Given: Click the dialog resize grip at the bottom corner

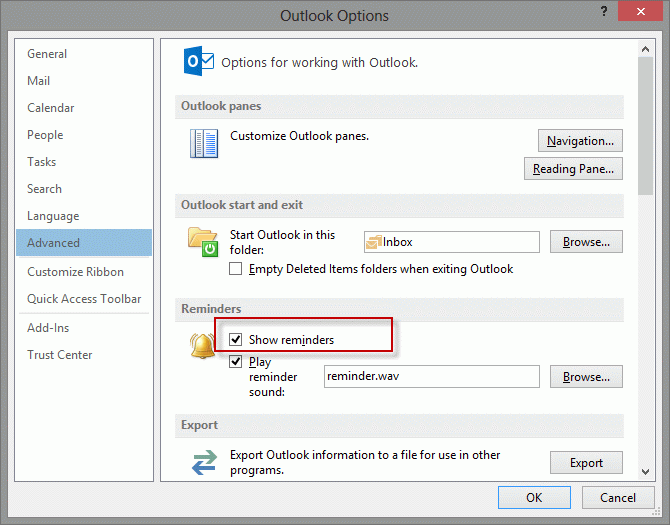Looking at the screenshot, I should (x=656, y=511).
